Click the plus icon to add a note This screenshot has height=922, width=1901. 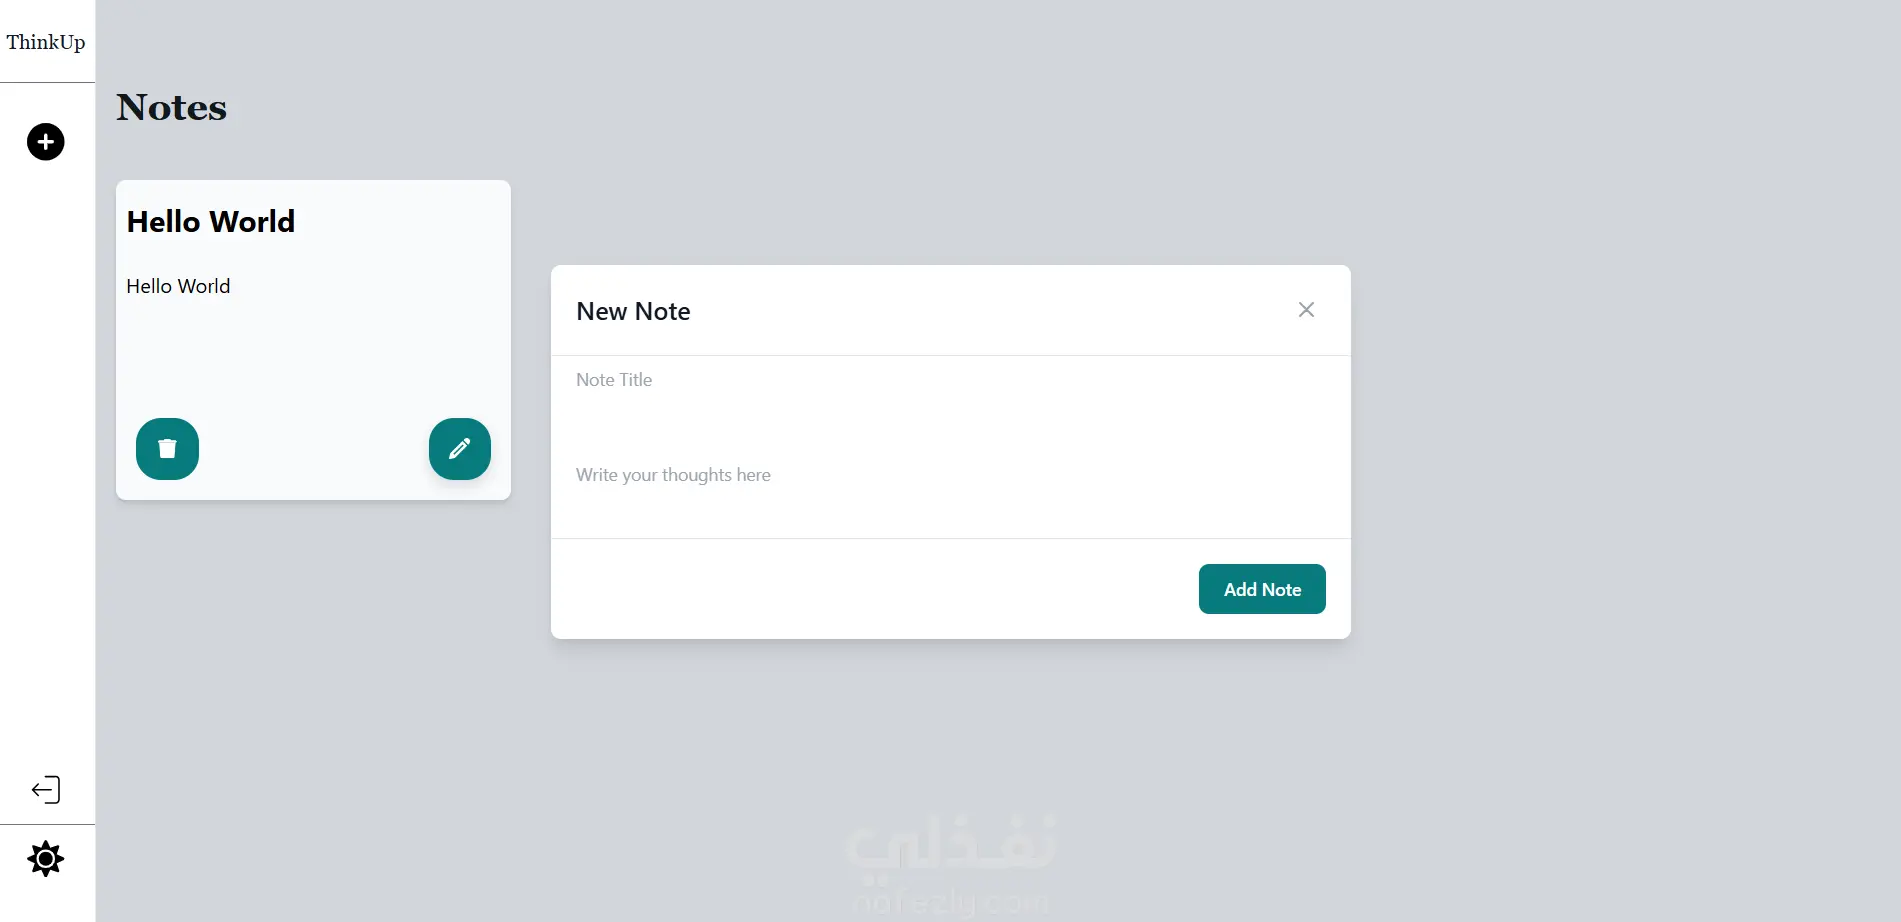[45, 142]
